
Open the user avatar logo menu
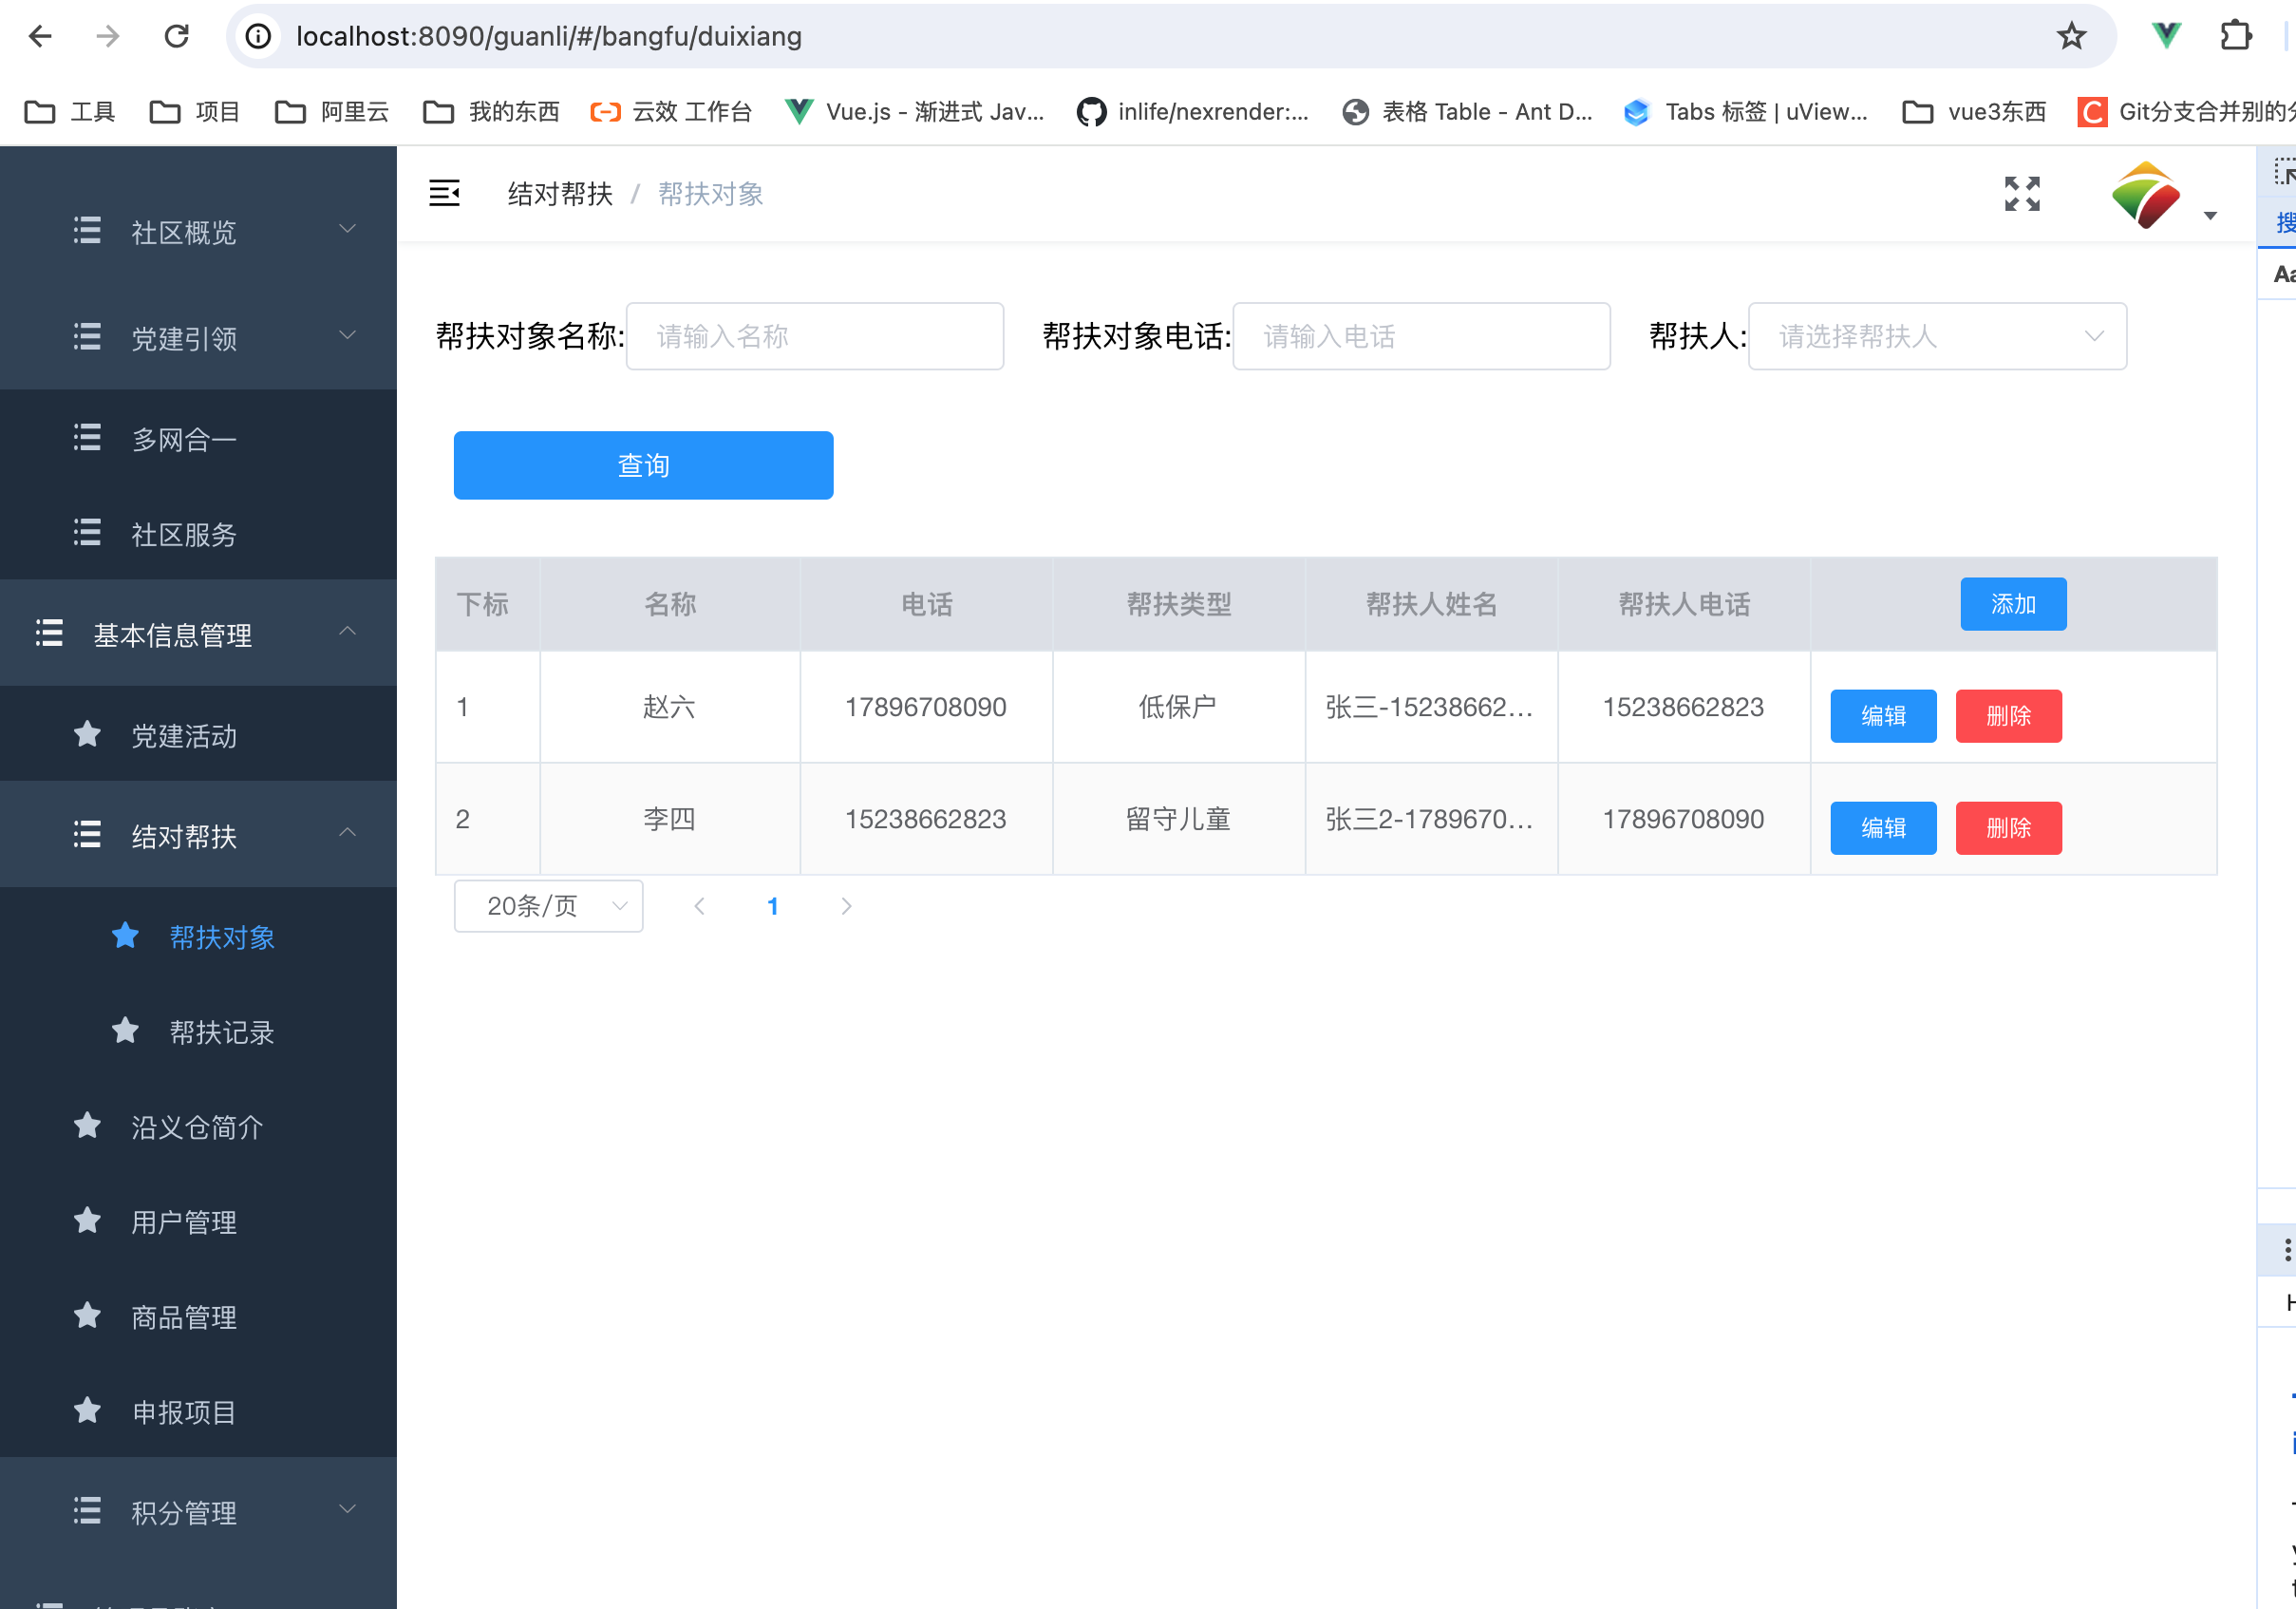pos(2145,194)
